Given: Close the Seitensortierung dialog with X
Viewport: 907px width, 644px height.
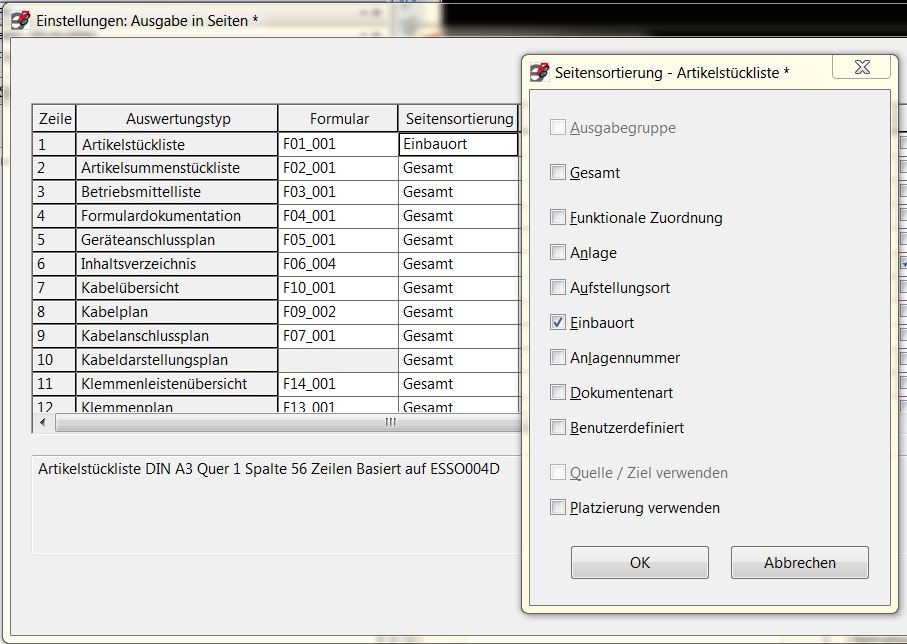Looking at the screenshot, I should [x=861, y=67].
